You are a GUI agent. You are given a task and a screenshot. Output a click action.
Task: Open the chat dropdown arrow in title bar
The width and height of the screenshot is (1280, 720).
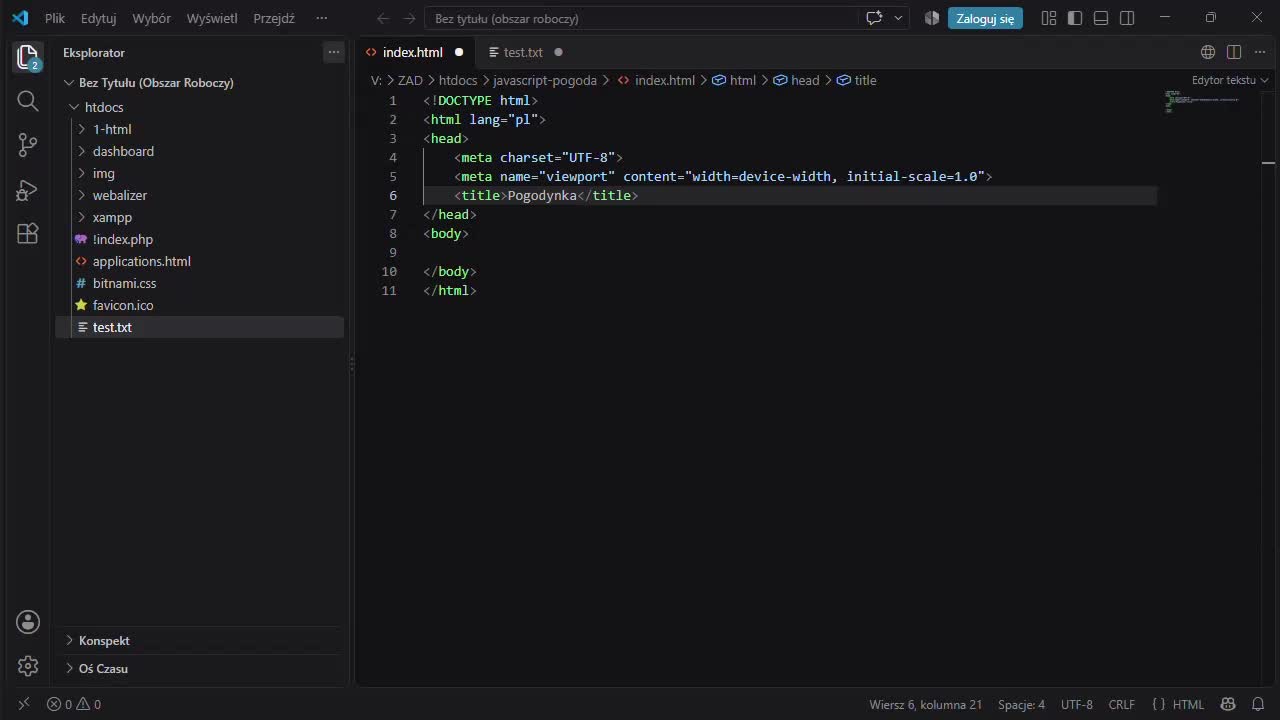[899, 18]
